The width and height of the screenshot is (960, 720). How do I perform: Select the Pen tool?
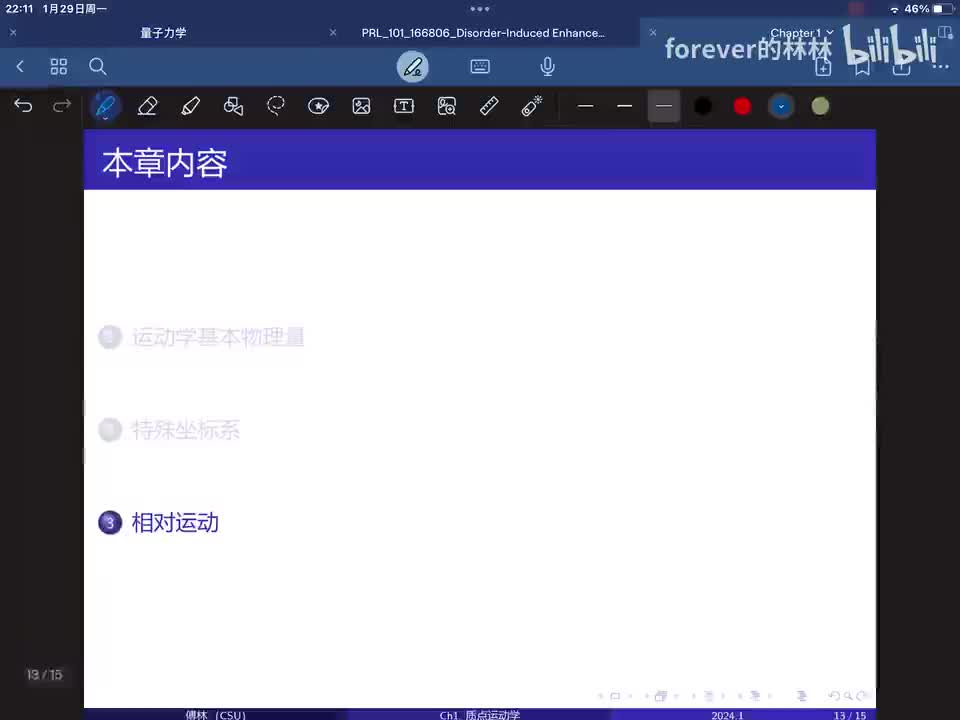(105, 107)
